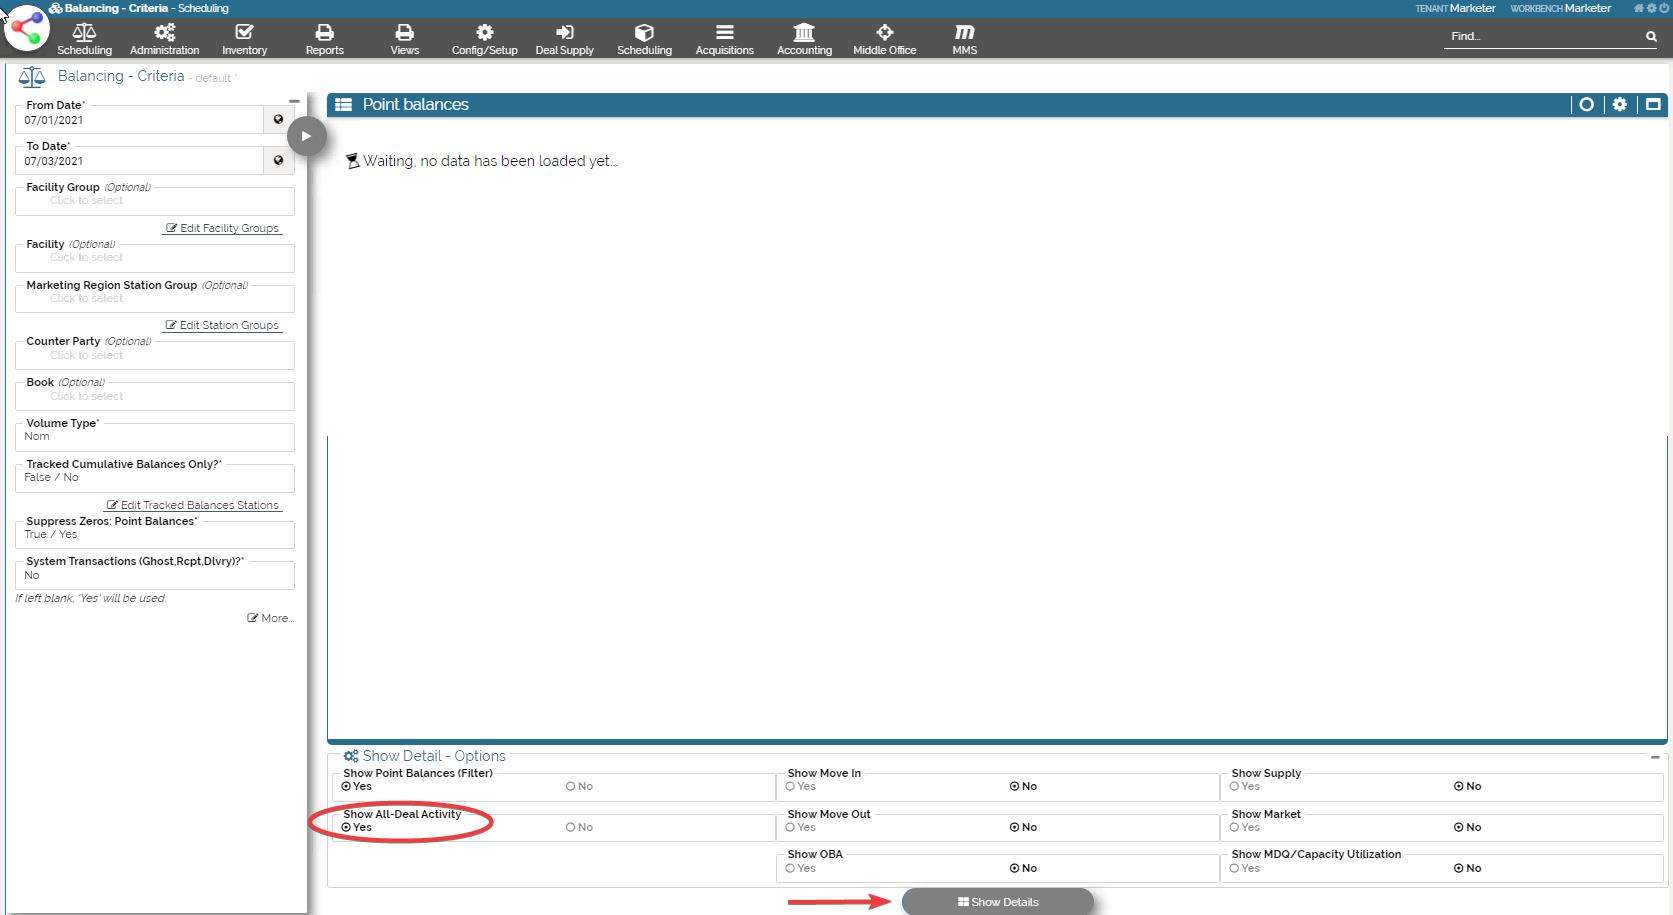This screenshot has height=915, width=1673.
Task: Select No for Show All-Deal Activity
Action: (x=571, y=827)
